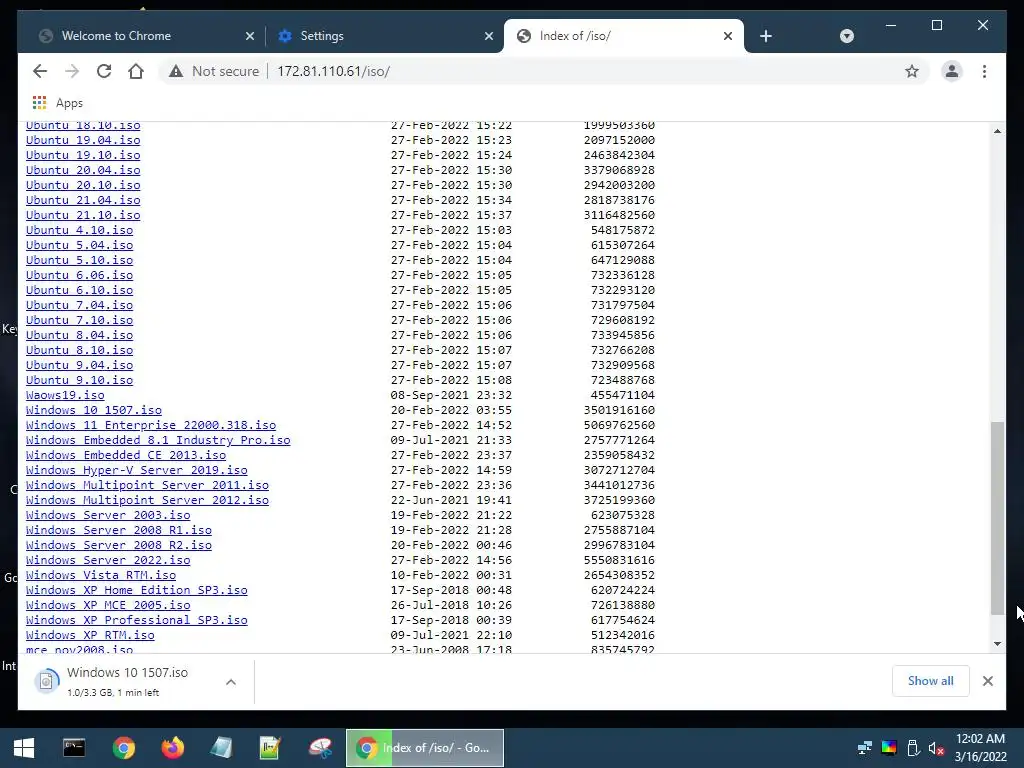Image resolution: width=1024 pixels, height=768 pixels.
Task: Open the Chrome three-dot menu
Action: click(x=984, y=71)
